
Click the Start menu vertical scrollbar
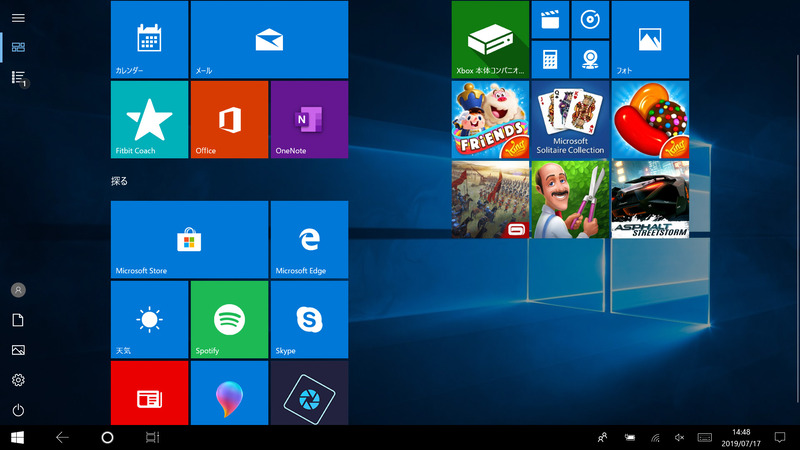point(797,227)
